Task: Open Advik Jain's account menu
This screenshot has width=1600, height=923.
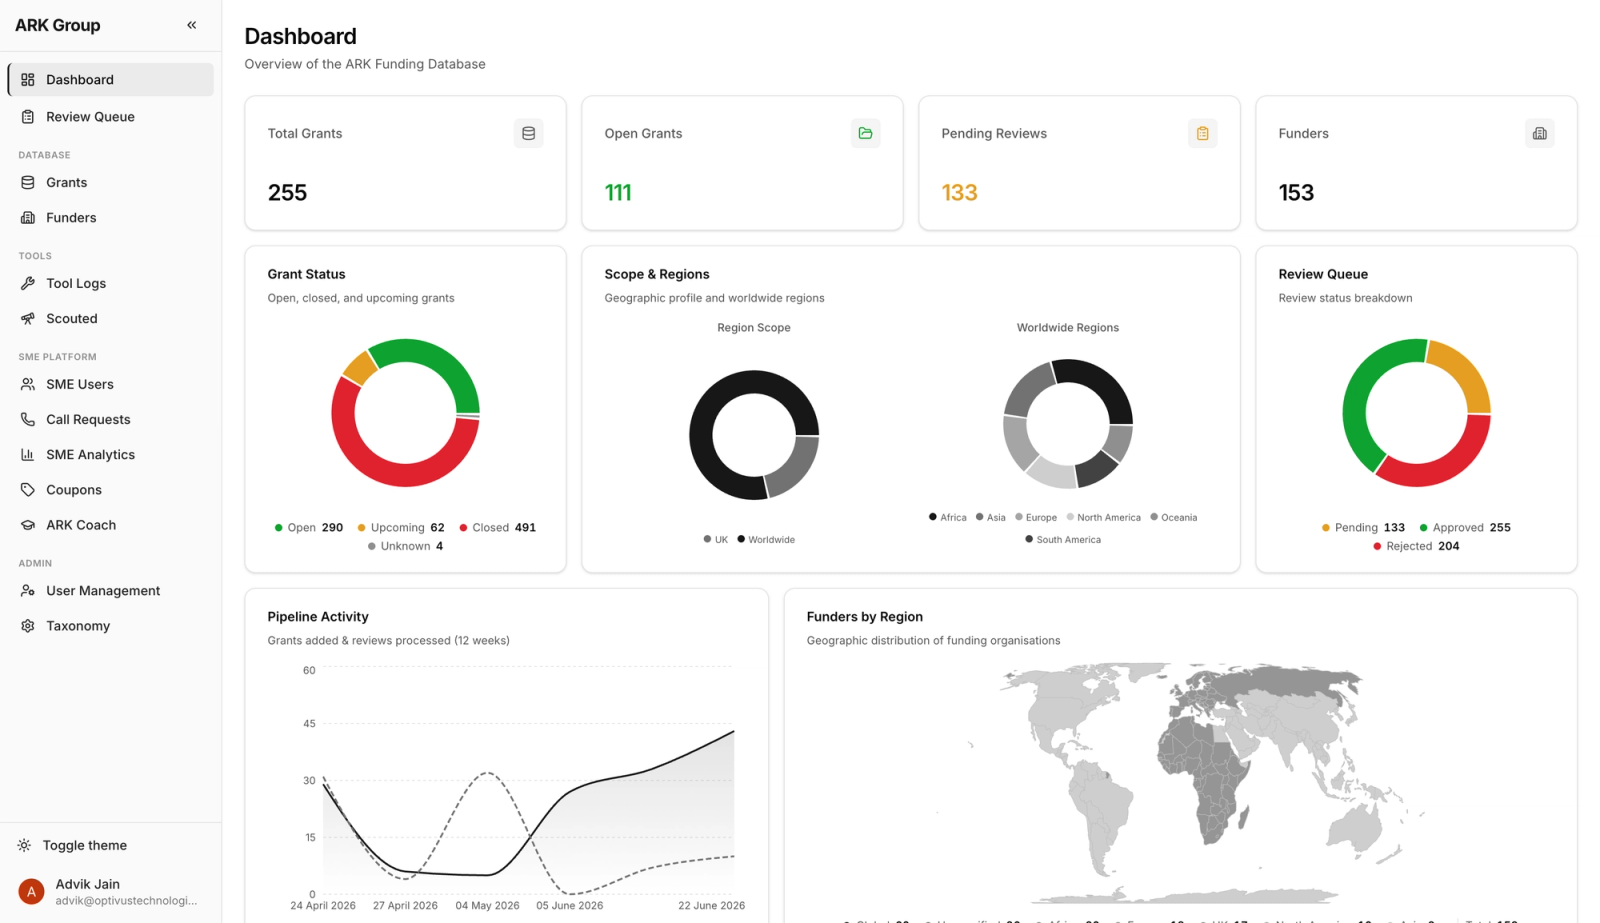Action: 110,892
